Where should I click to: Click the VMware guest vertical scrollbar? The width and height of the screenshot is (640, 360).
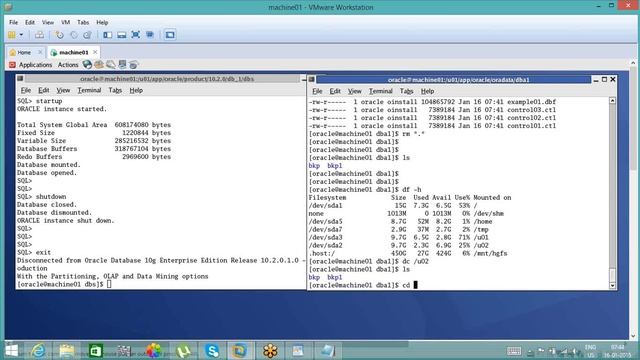633,200
